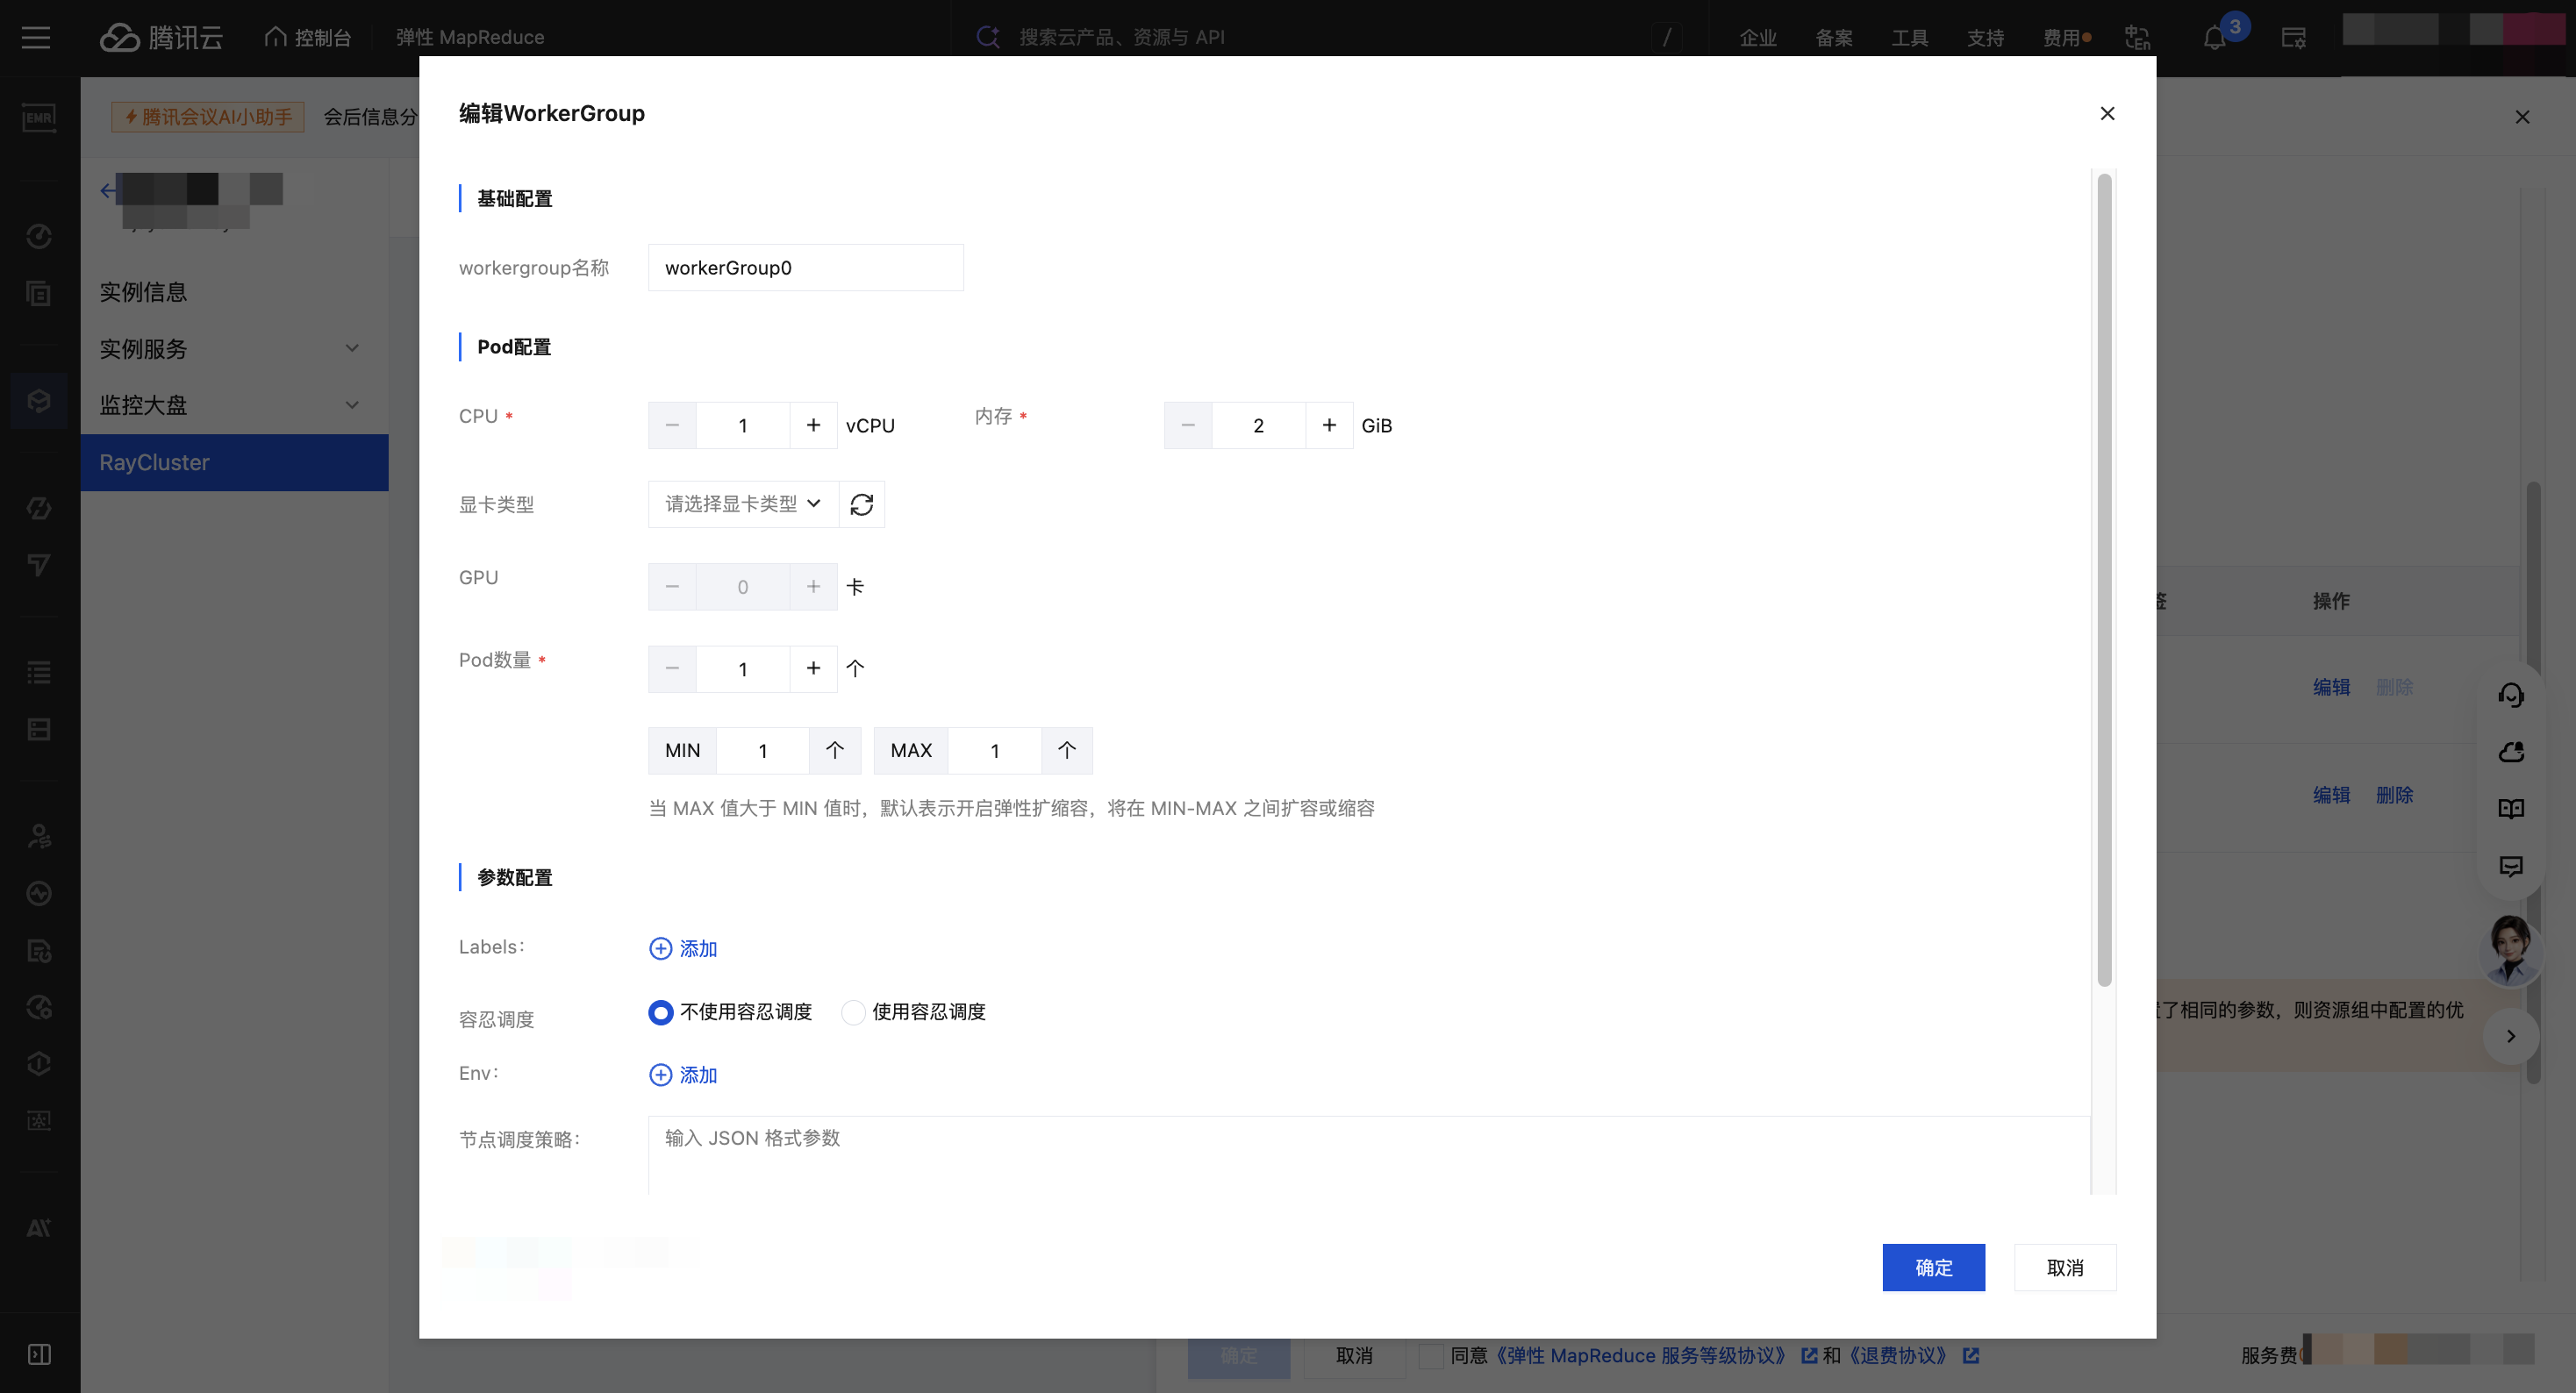Increase the Pod quantity
The width and height of the screenshot is (2576, 1393).
[x=813, y=668]
